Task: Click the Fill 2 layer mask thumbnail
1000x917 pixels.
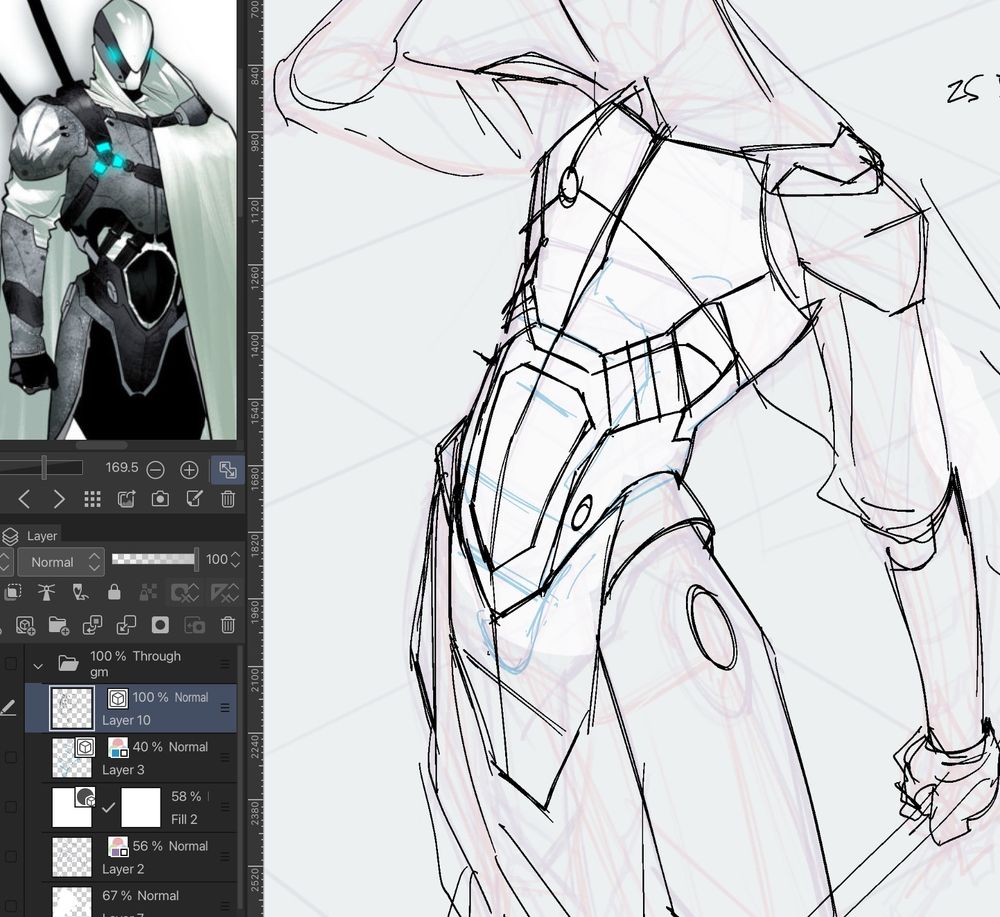Action: (x=141, y=807)
